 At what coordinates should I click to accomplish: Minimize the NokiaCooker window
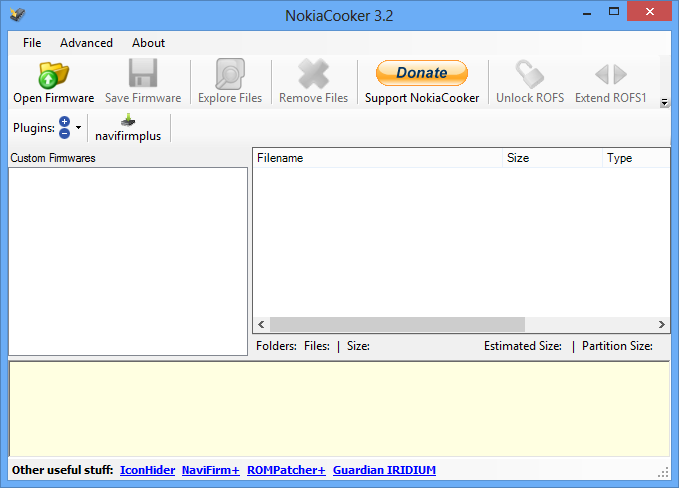587,13
